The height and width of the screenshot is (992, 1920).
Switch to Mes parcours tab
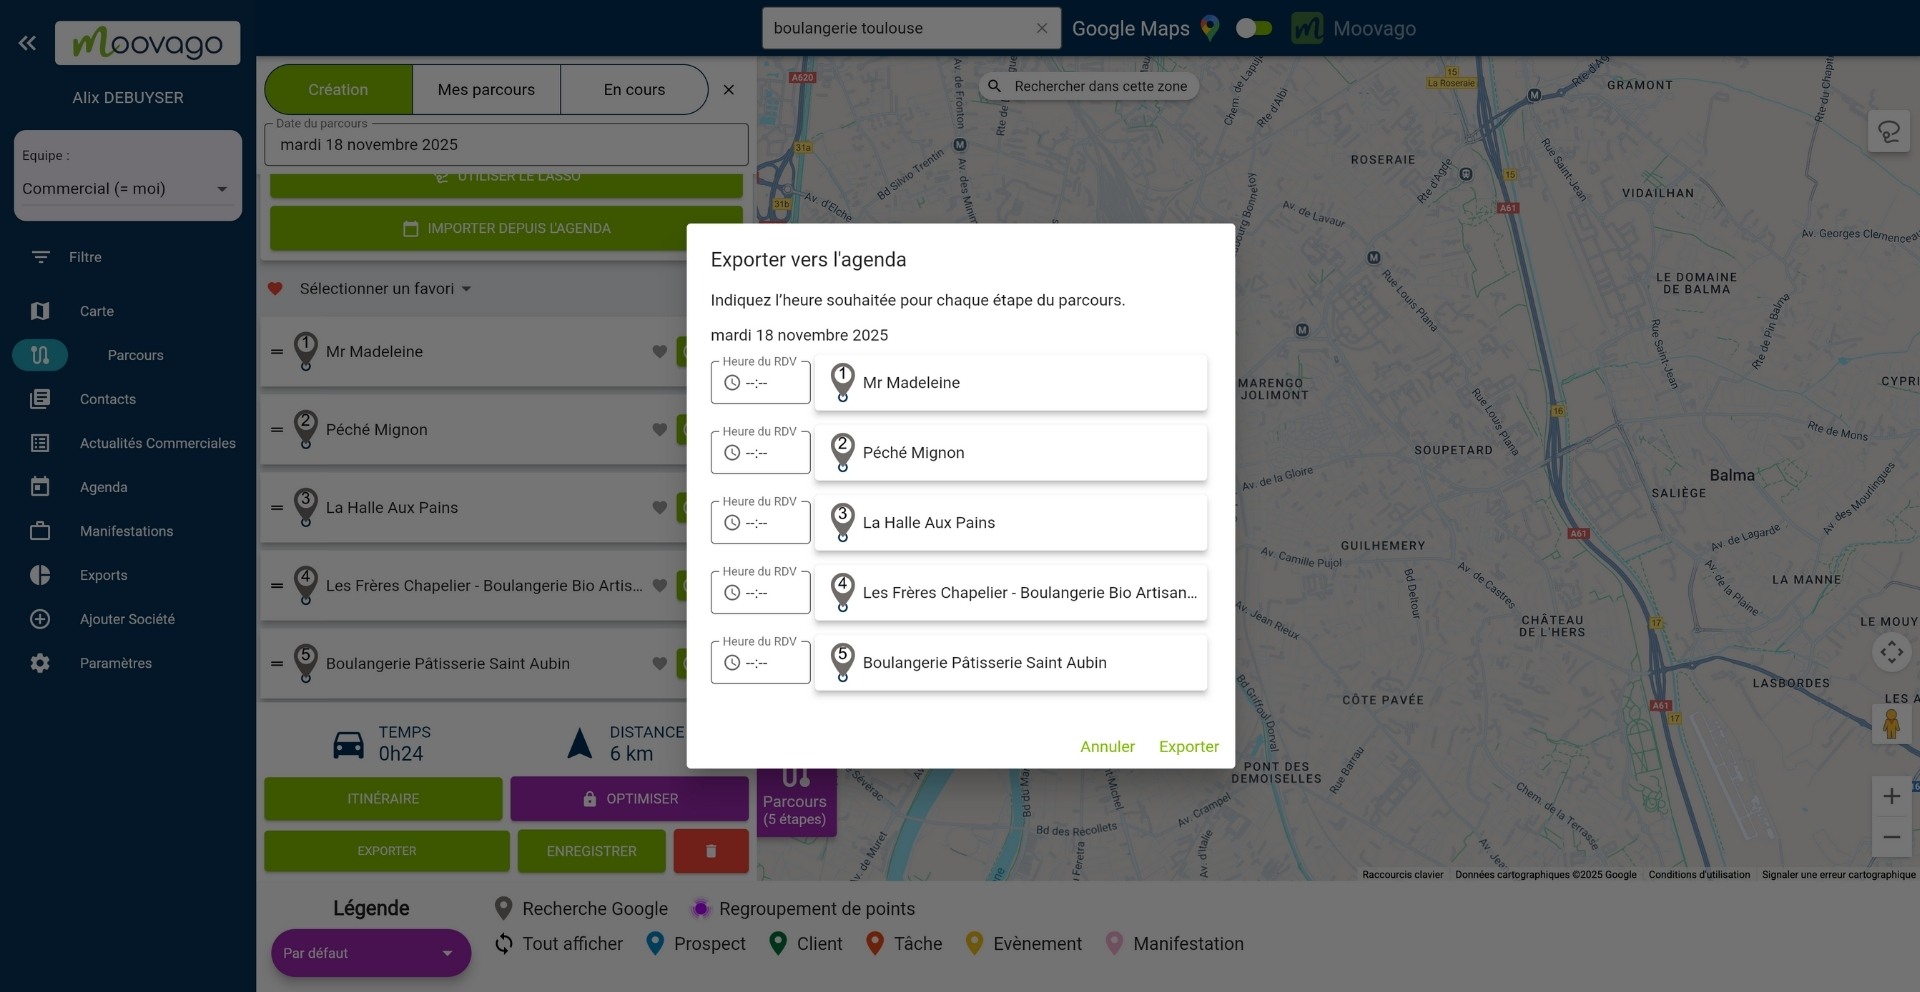[486, 90]
